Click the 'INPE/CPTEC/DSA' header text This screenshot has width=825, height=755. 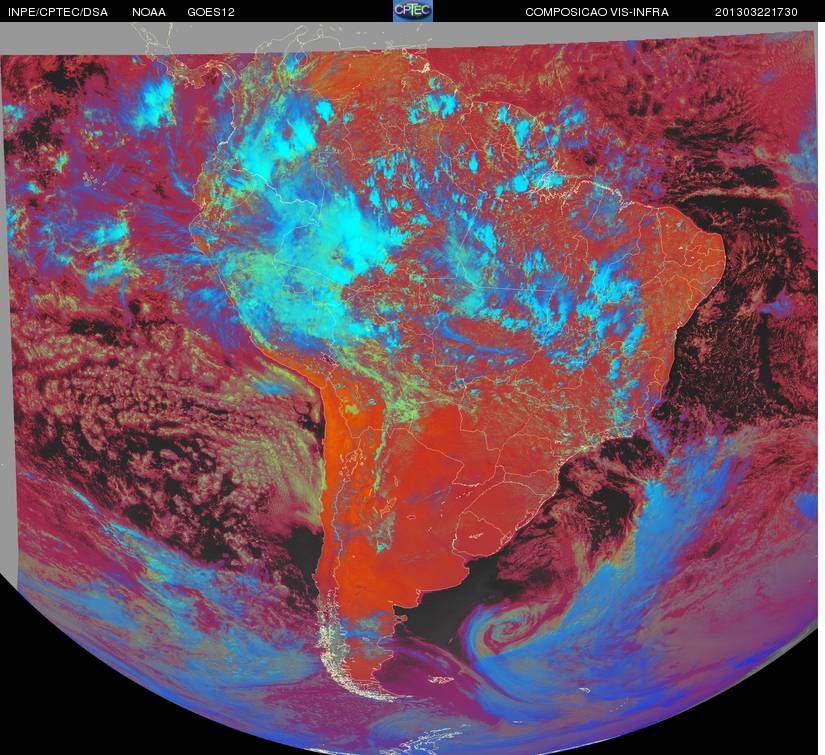[58, 12]
